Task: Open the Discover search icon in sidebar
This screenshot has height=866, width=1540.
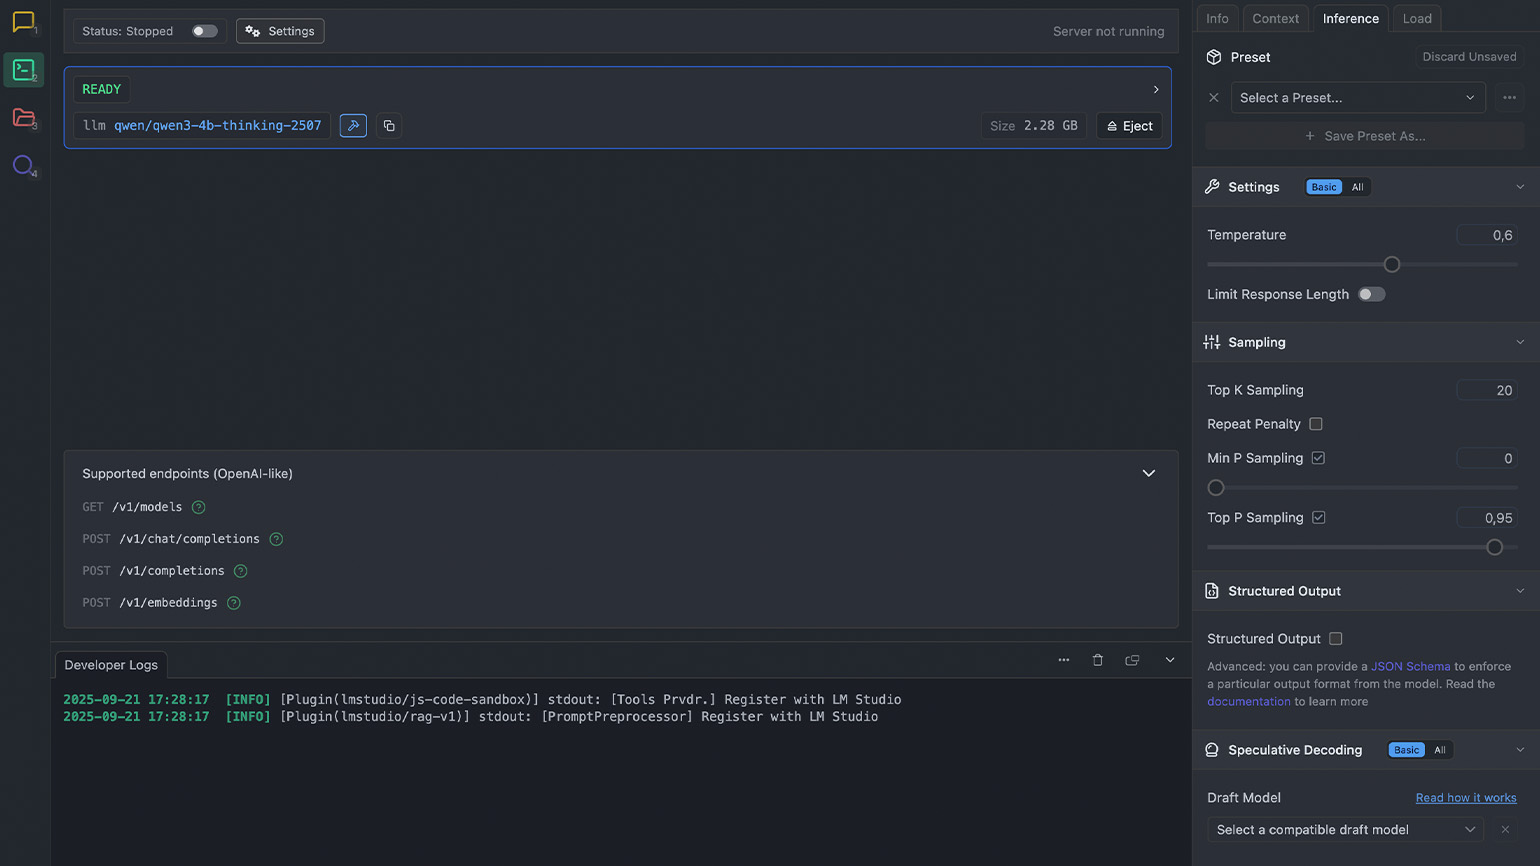Action: (x=23, y=165)
